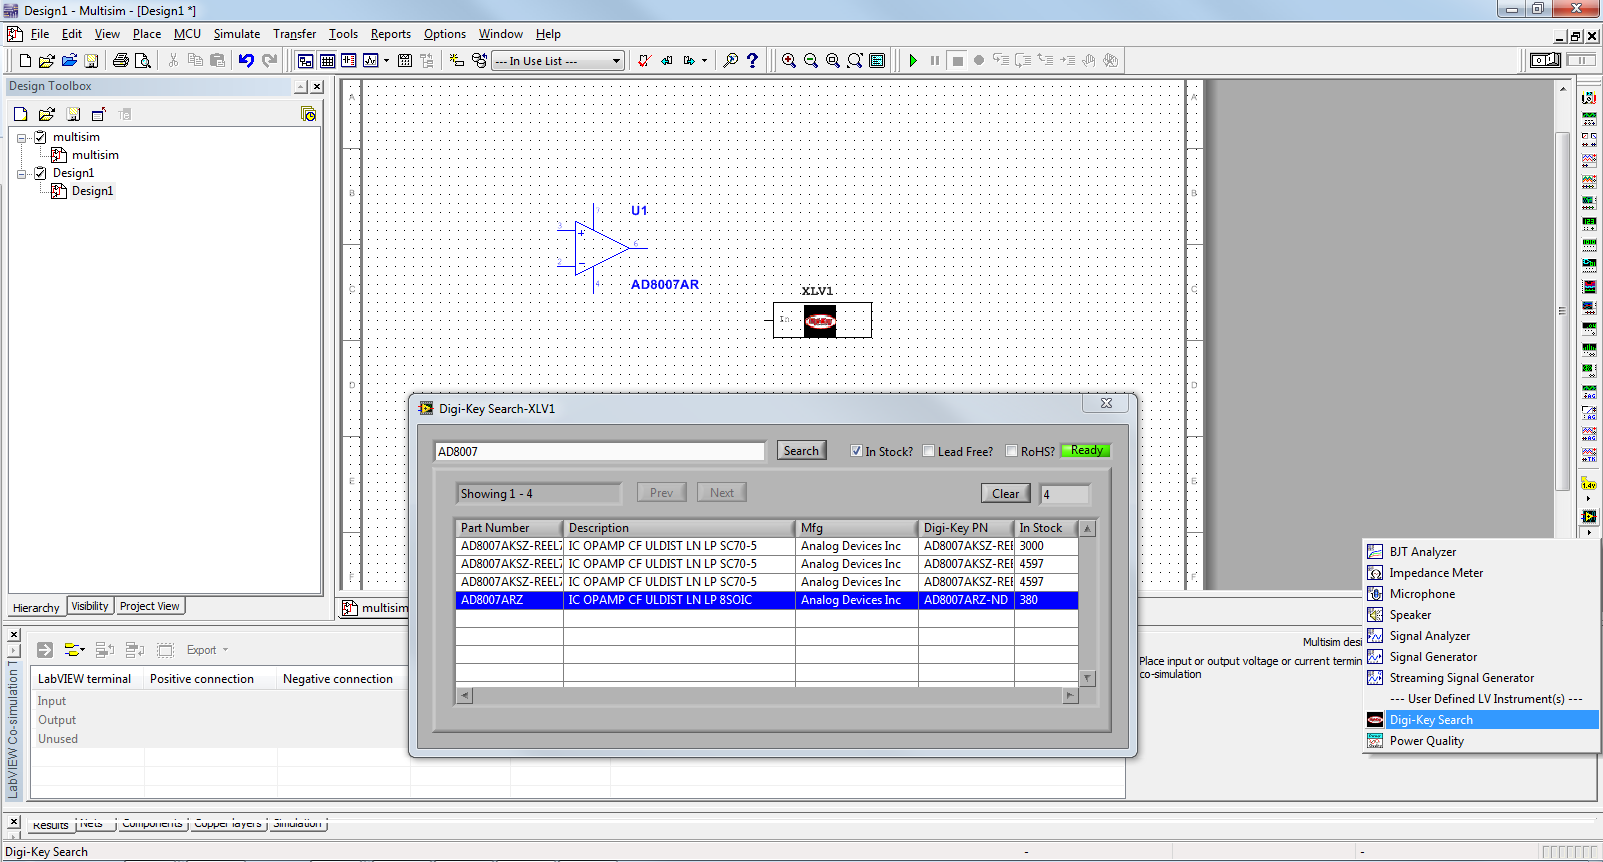Viewport: 1603px width, 862px height.
Task: Click the Design Toolbox open file icon
Action: 46,114
